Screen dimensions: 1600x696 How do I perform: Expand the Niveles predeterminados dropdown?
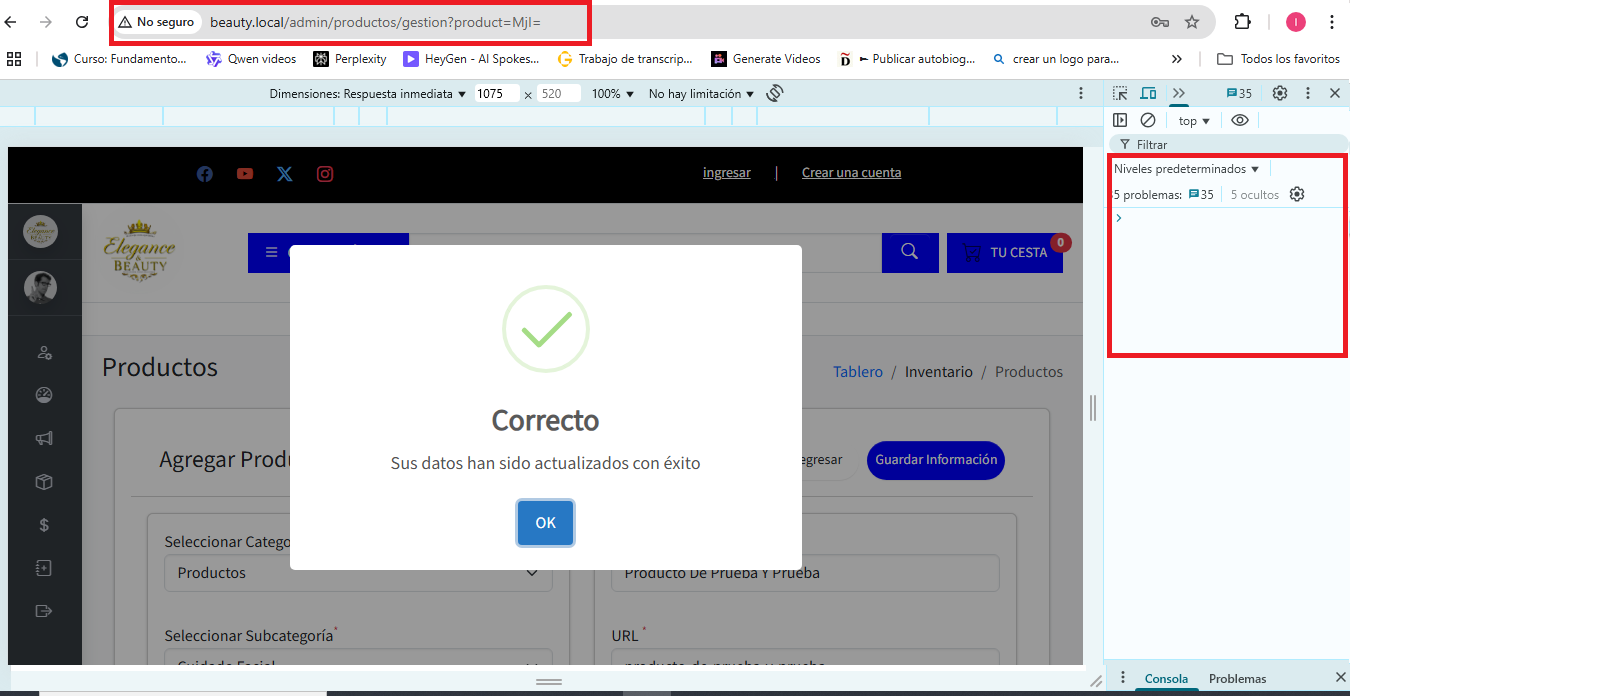click(1186, 169)
